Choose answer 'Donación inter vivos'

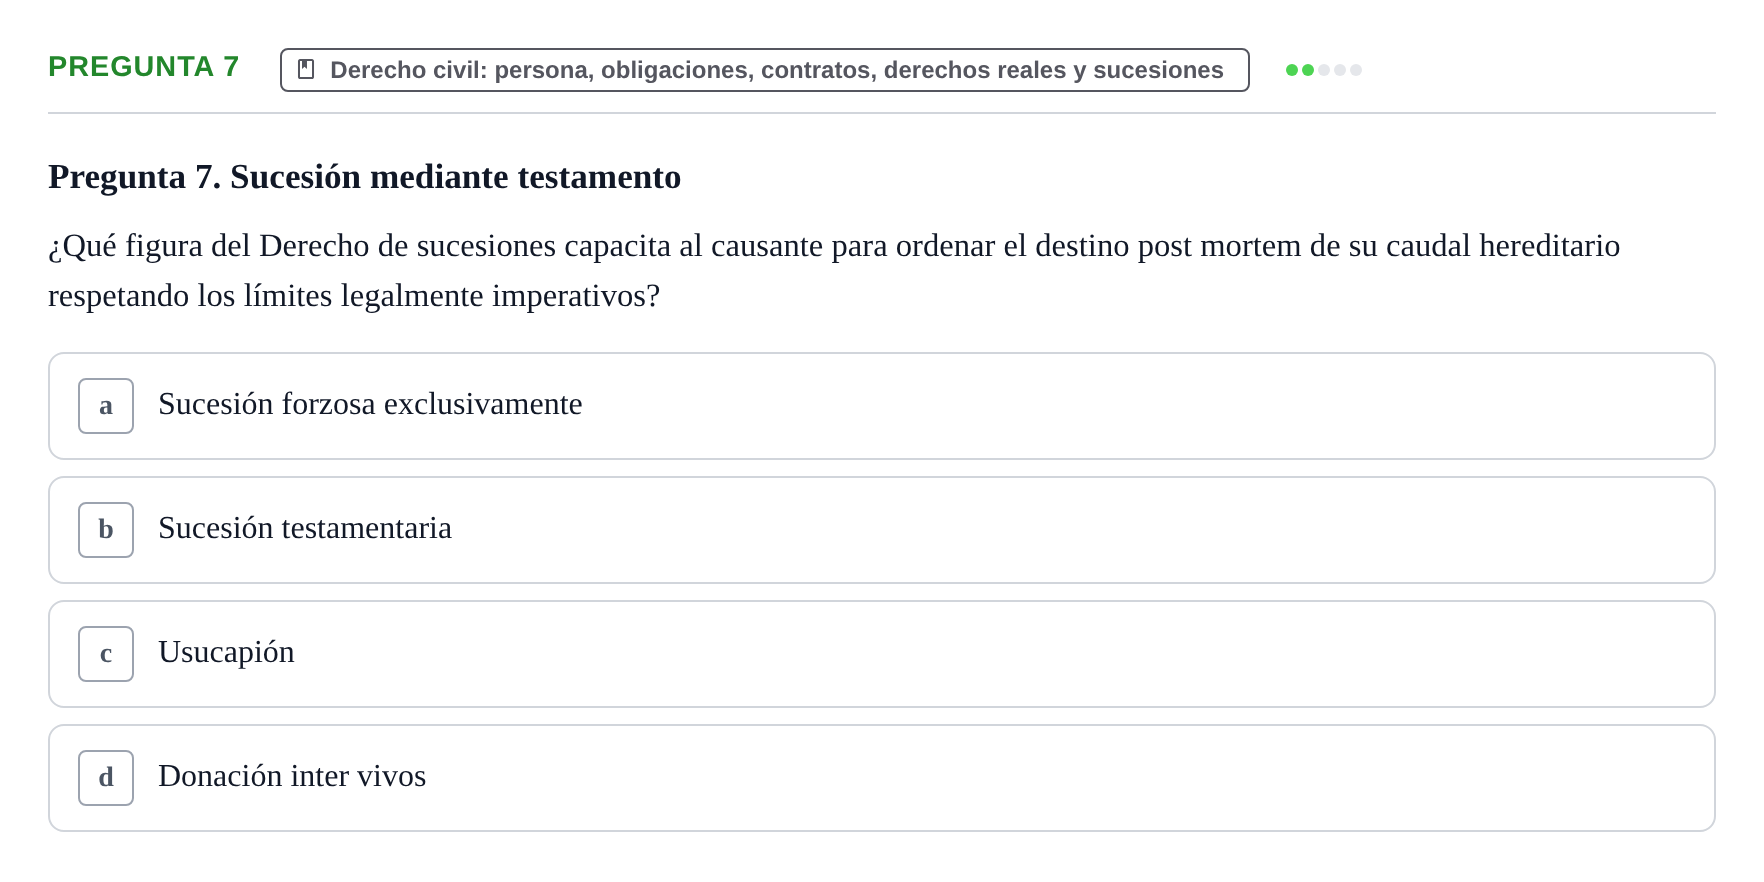click(292, 776)
